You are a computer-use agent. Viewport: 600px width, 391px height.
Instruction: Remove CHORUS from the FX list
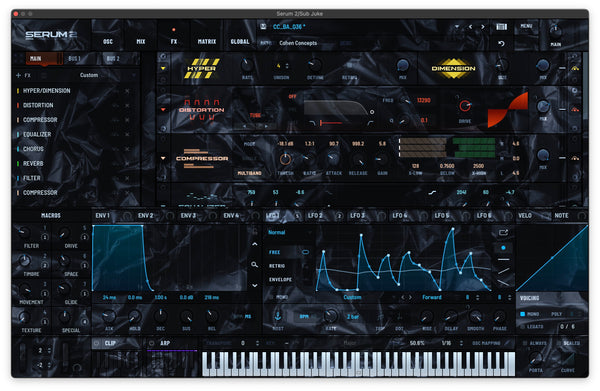tap(127, 149)
